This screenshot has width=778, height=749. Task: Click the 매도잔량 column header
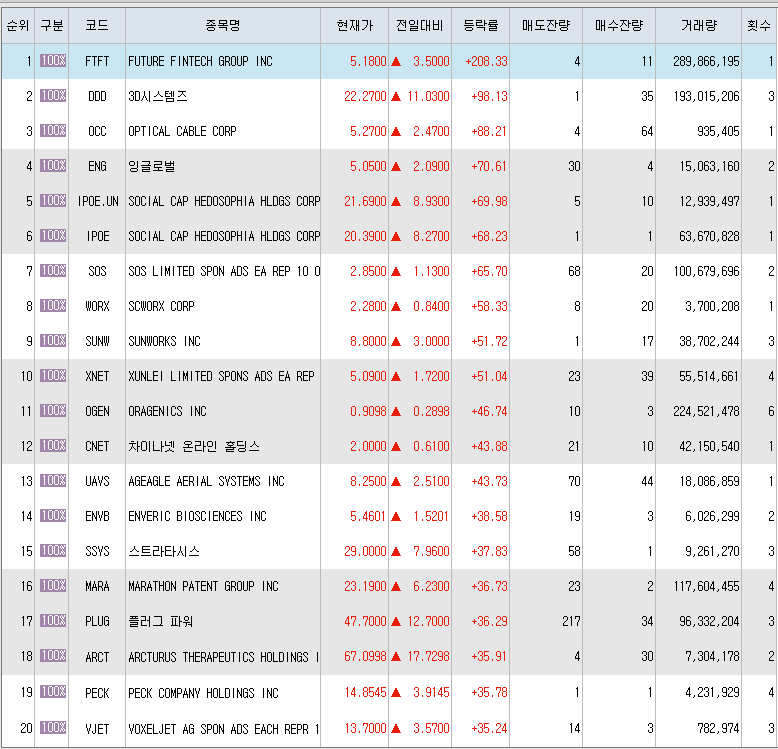tap(546, 25)
